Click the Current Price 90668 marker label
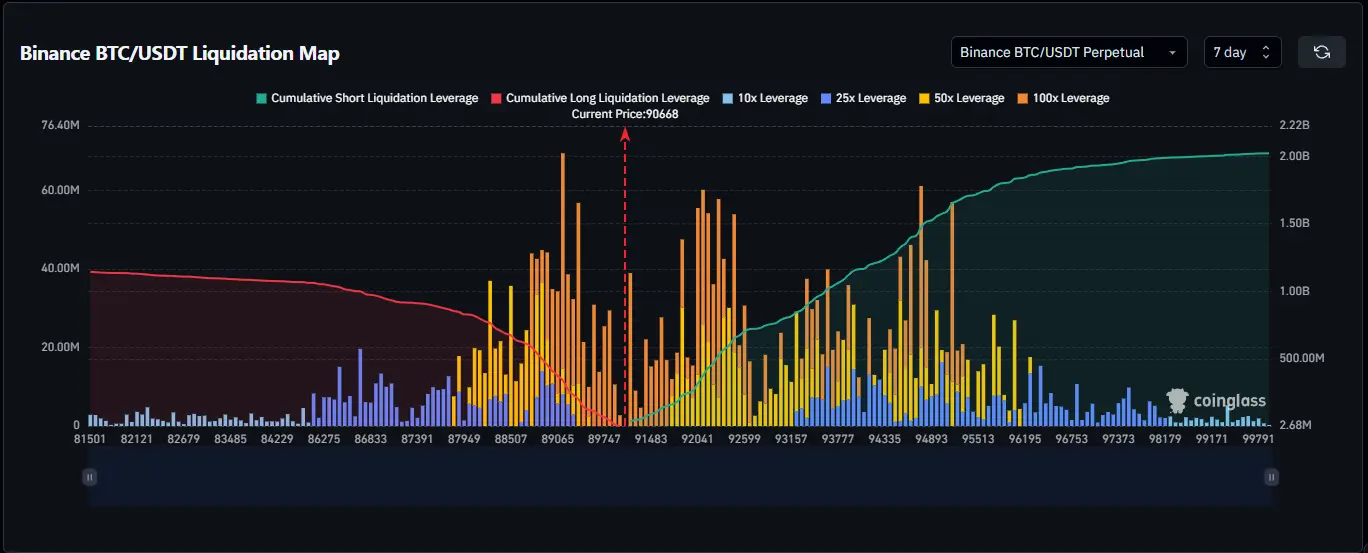Image resolution: width=1368 pixels, height=553 pixels. coord(625,114)
